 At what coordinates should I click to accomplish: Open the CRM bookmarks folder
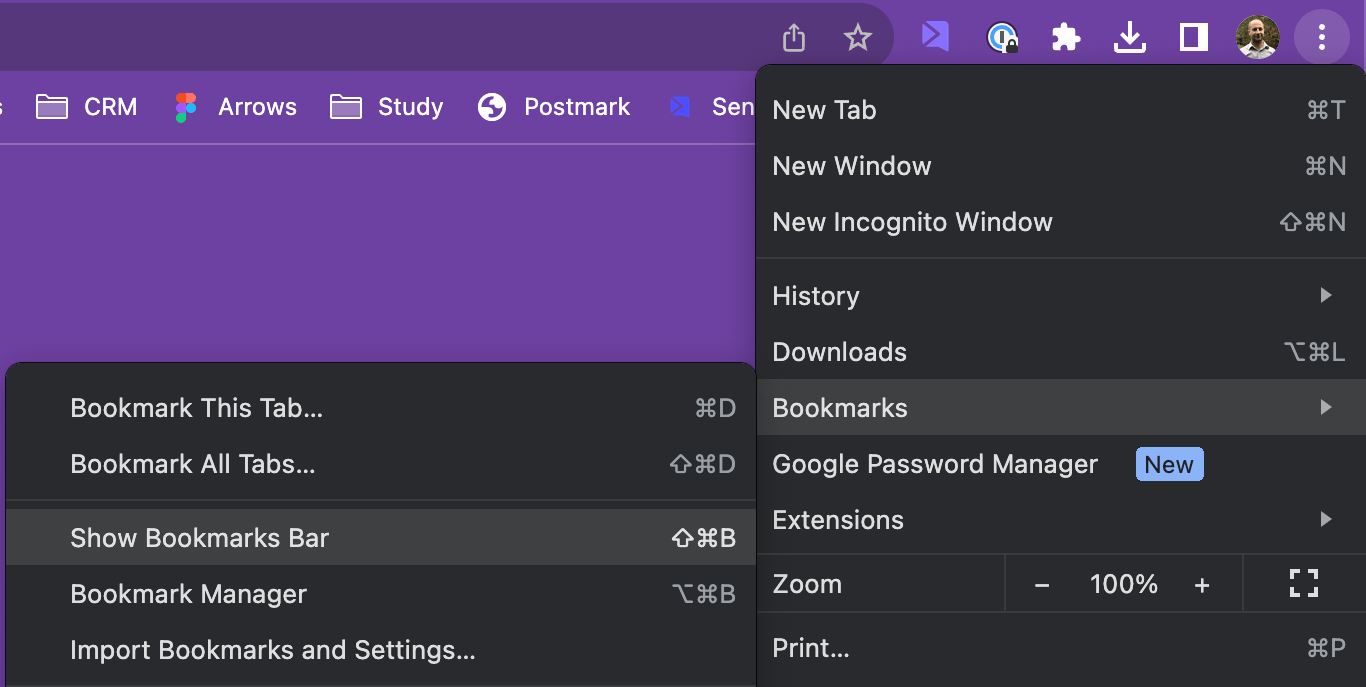click(x=86, y=107)
